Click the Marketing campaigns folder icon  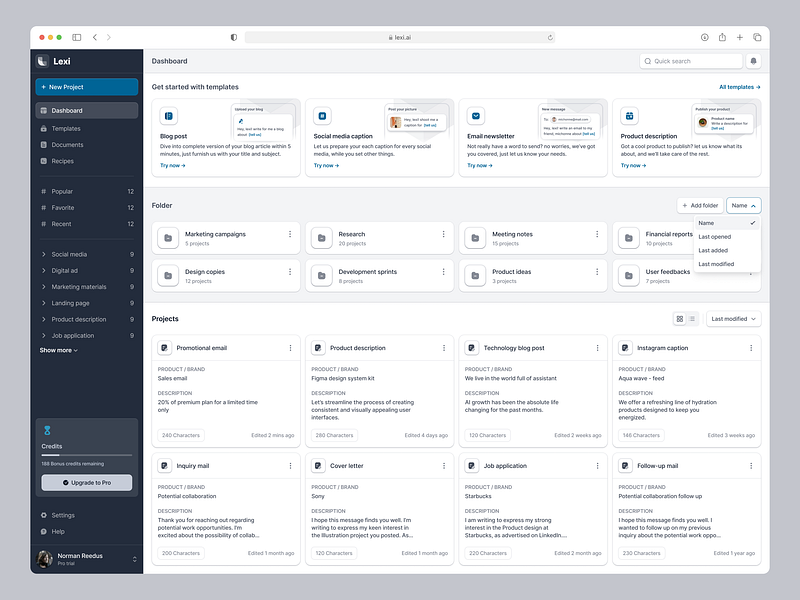[x=169, y=237]
